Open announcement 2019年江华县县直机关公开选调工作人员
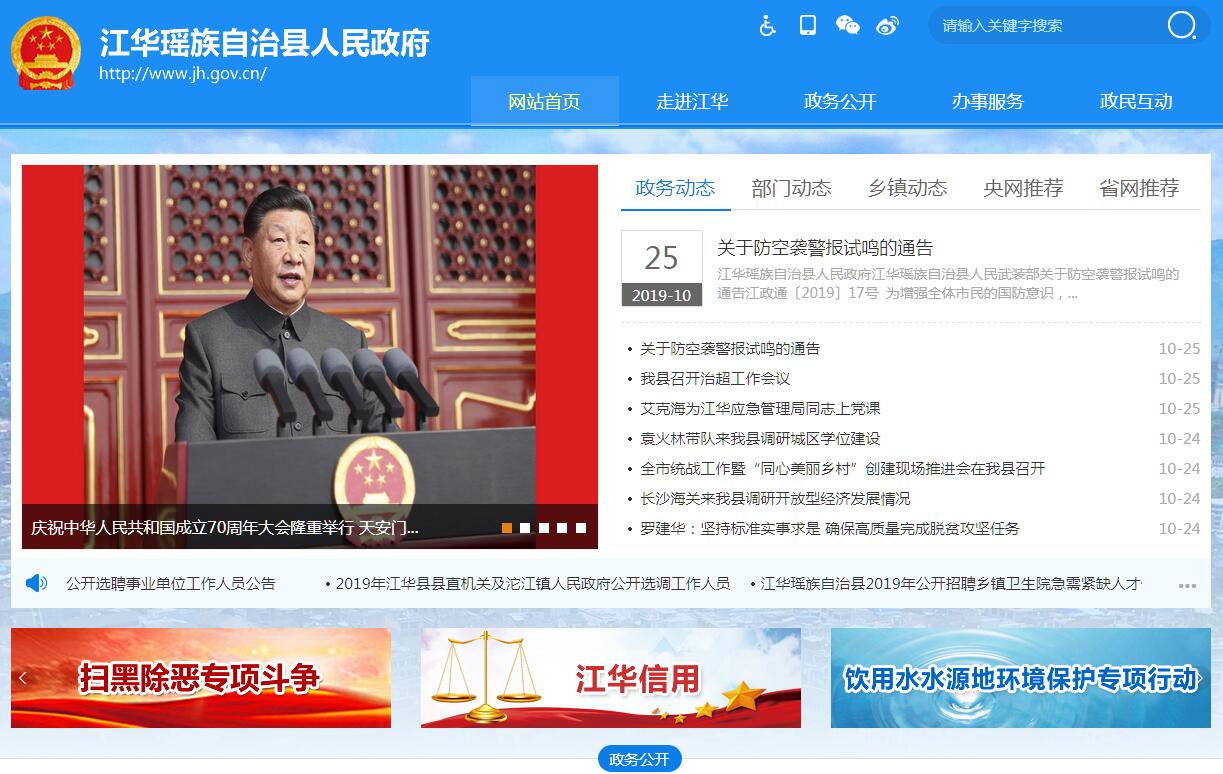1223x774 pixels. click(533, 583)
